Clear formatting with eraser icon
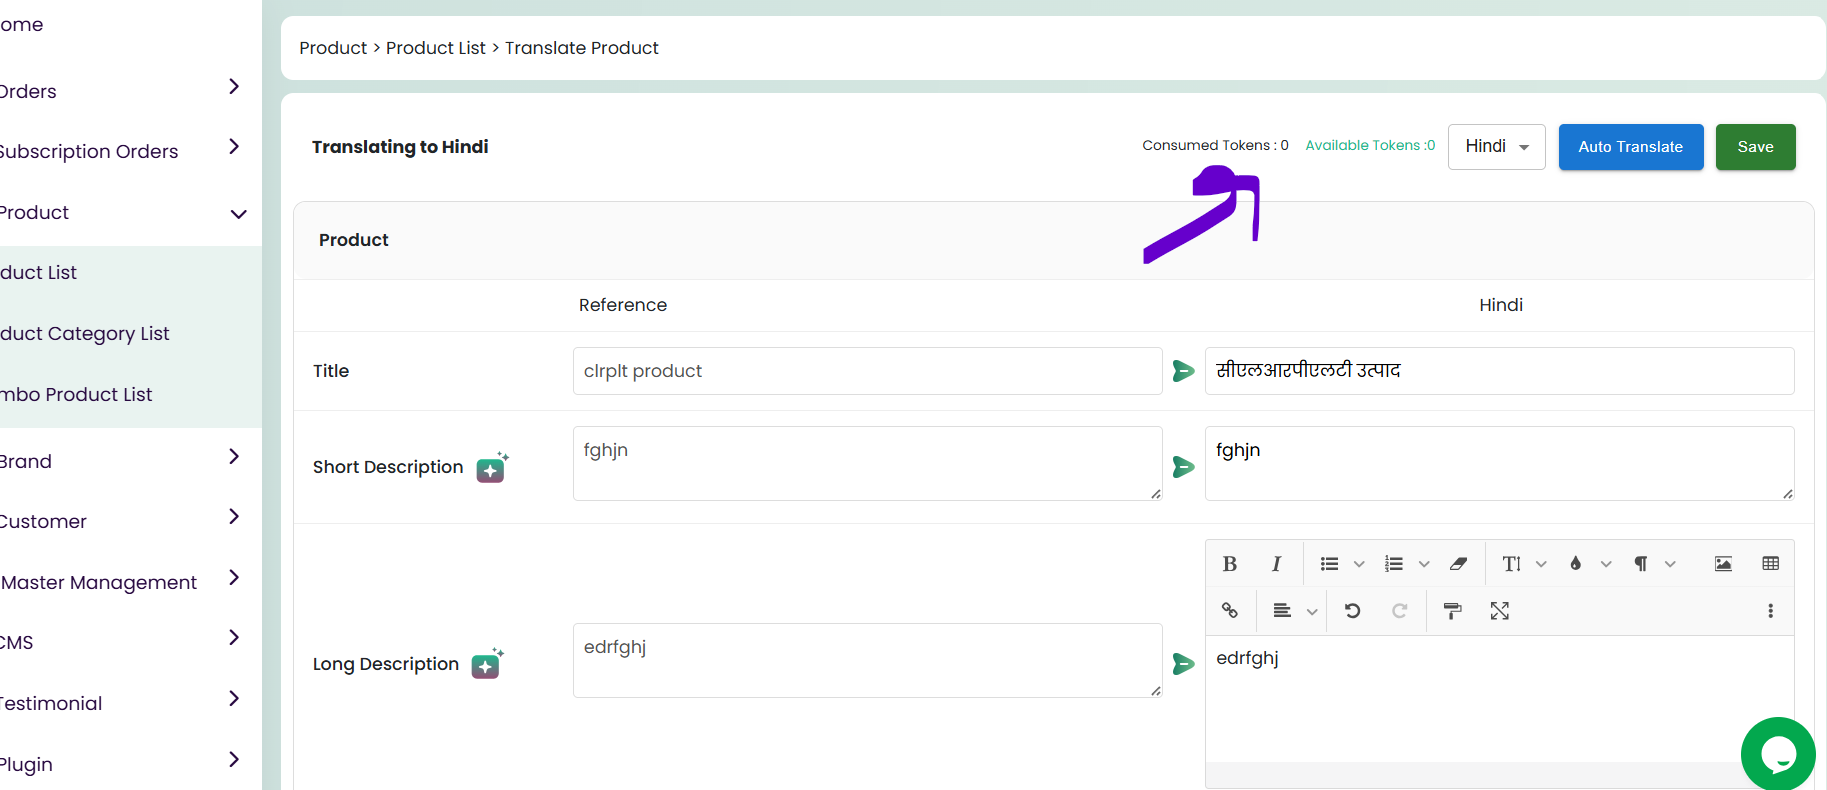Image resolution: width=1827 pixels, height=790 pixels. point(1459,564)
